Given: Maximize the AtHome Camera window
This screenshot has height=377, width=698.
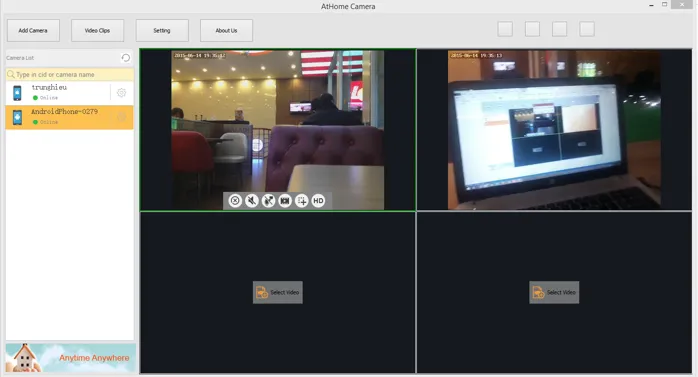Looking at the screenshot, I should pos(665,4).
